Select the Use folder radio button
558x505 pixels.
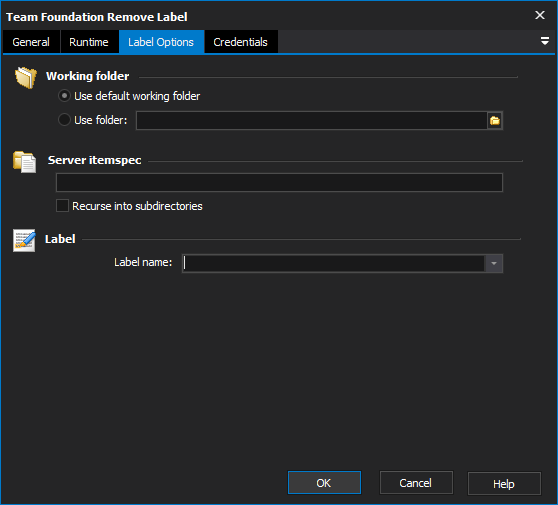[64, 120]
